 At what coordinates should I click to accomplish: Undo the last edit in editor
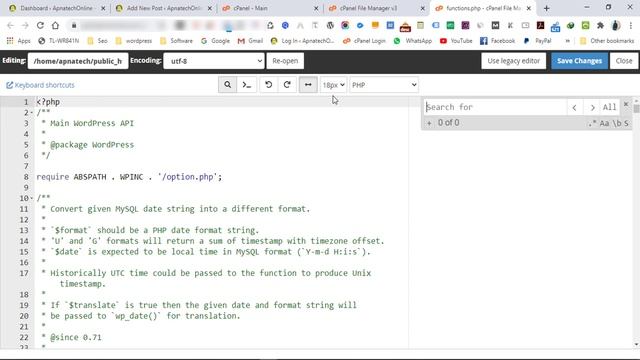pyautogui.click(x=269, y=85)
